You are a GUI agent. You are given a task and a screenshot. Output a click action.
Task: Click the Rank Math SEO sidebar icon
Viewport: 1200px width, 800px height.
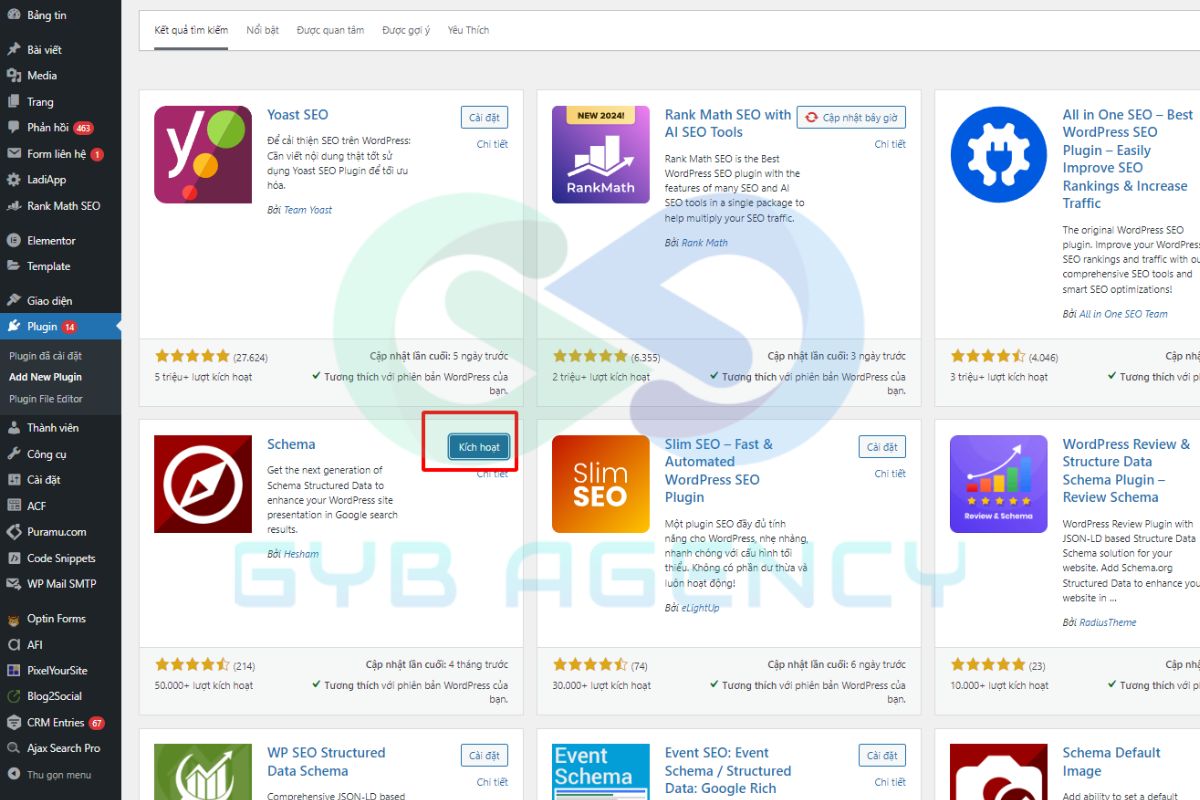pos(13,206)
